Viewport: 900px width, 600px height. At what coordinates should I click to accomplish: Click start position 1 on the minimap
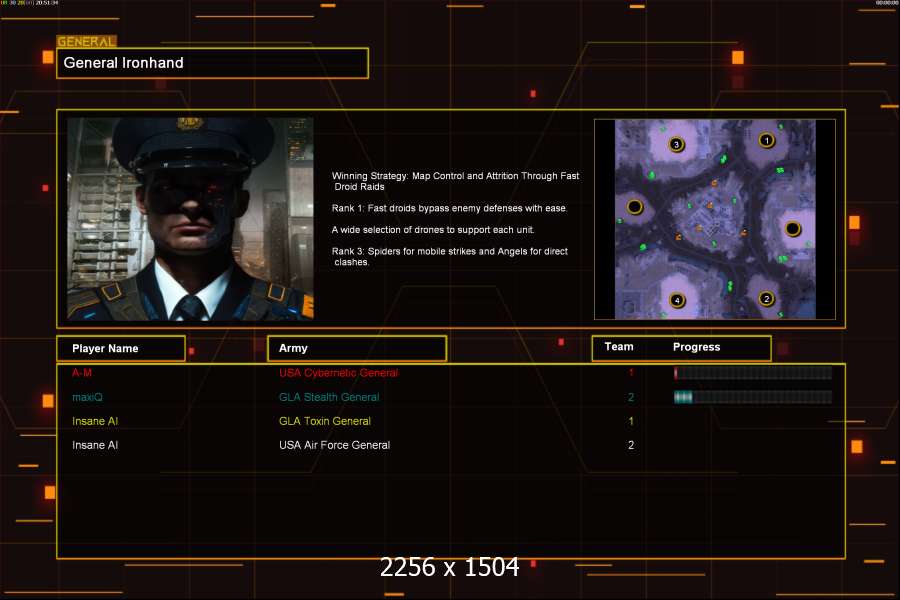(x=766, y=140)
